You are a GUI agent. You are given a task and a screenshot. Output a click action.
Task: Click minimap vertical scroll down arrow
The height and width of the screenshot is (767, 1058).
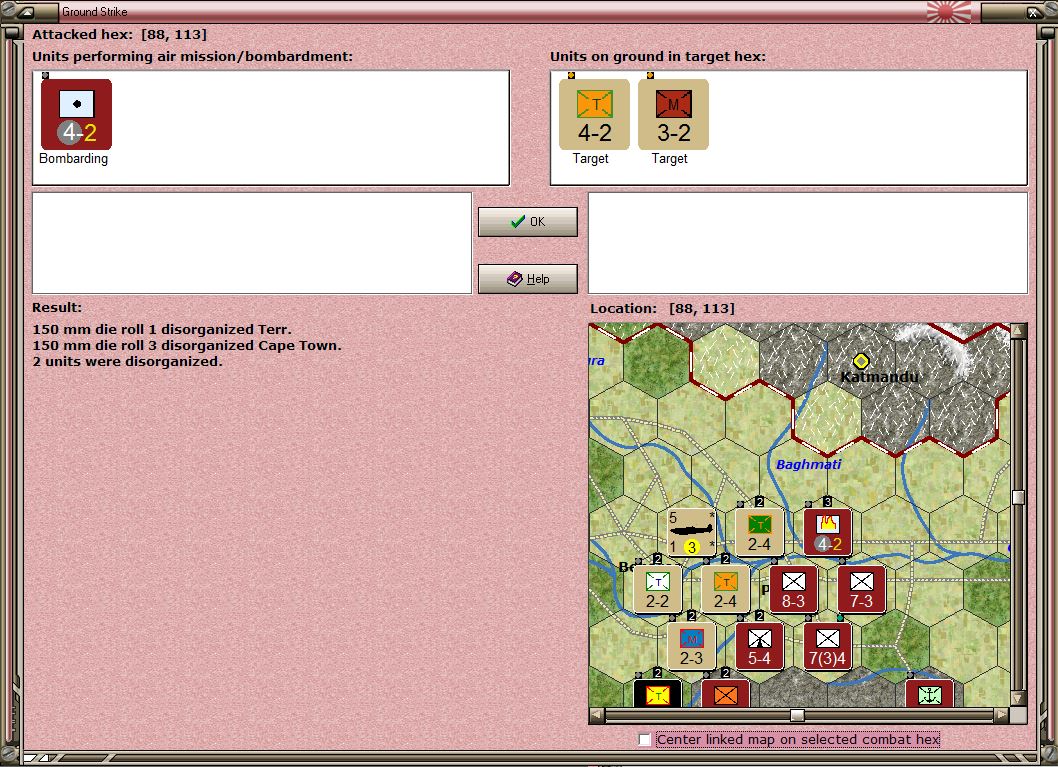[x=1018, y=698]
